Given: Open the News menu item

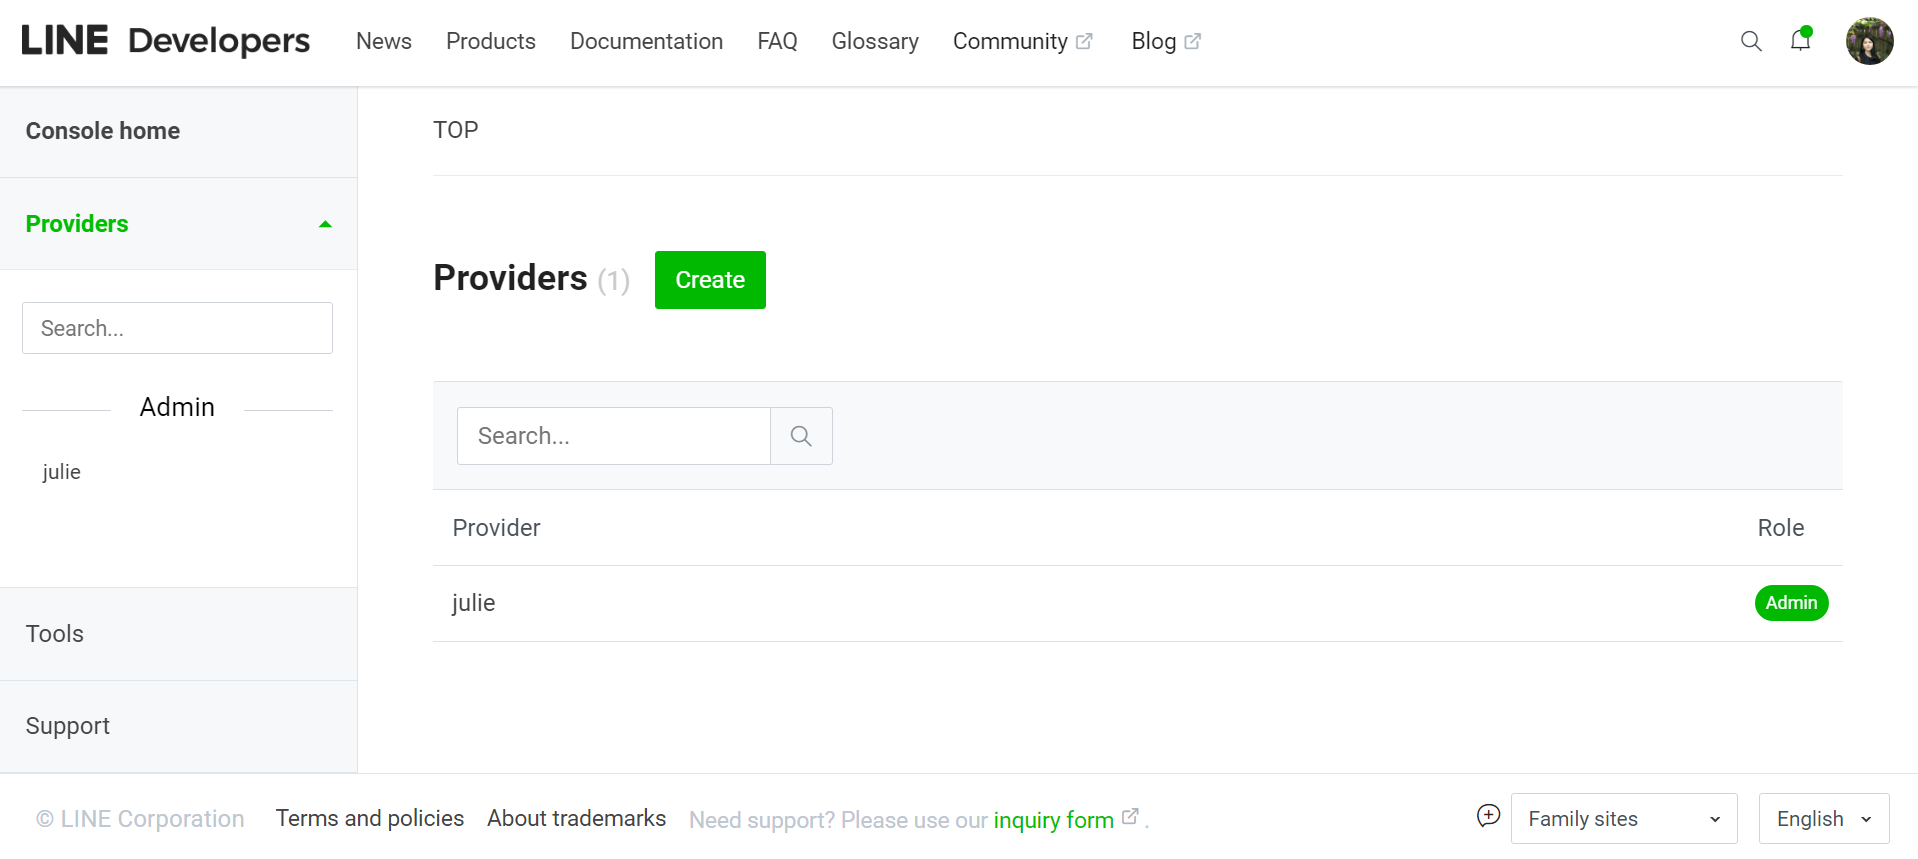Looking at the screenshot, I should (384, 41).
